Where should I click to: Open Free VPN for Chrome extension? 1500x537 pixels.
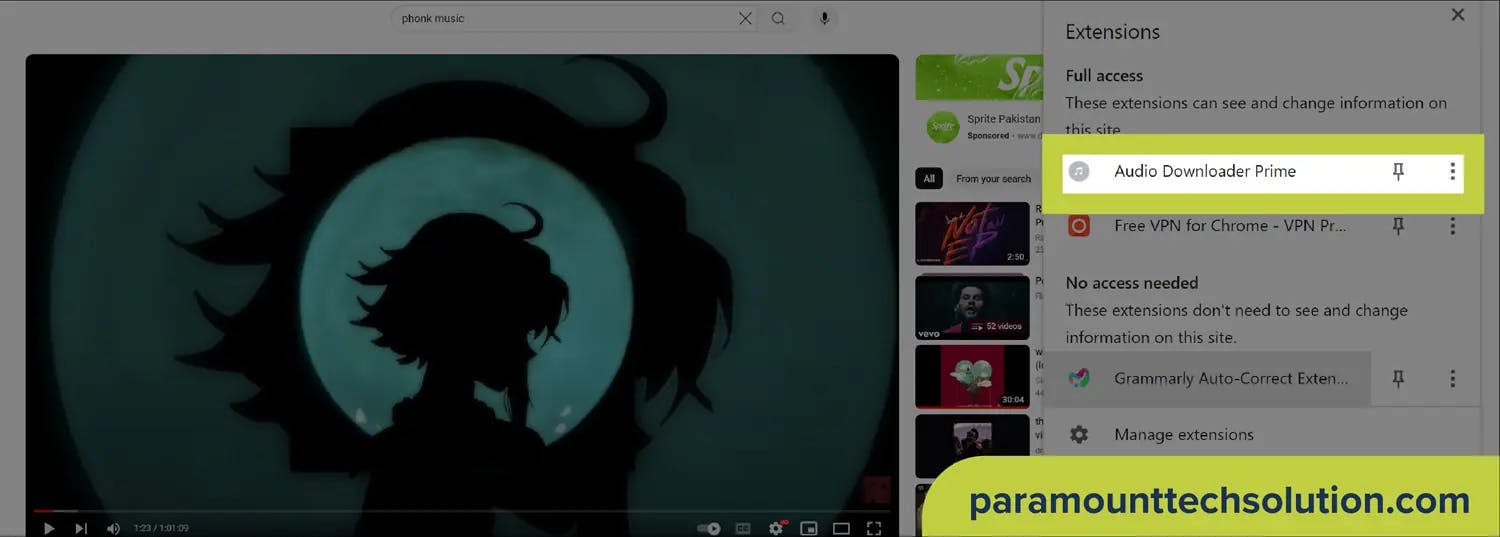click(x=1229, y=226)
